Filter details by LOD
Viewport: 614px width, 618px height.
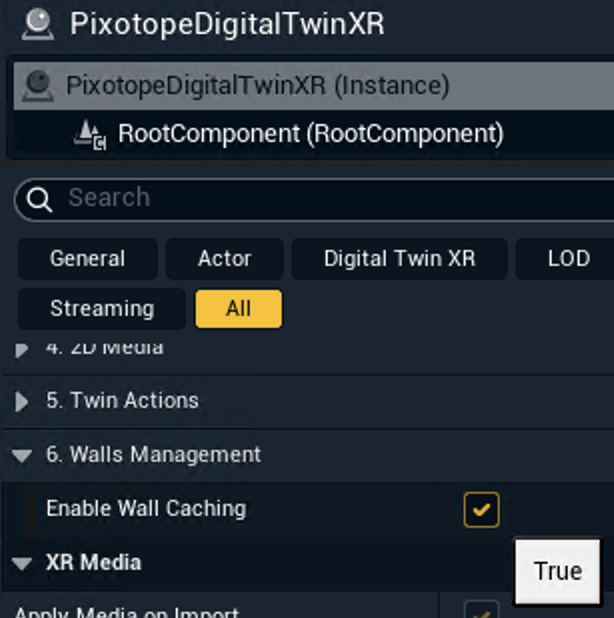[567, 259]
